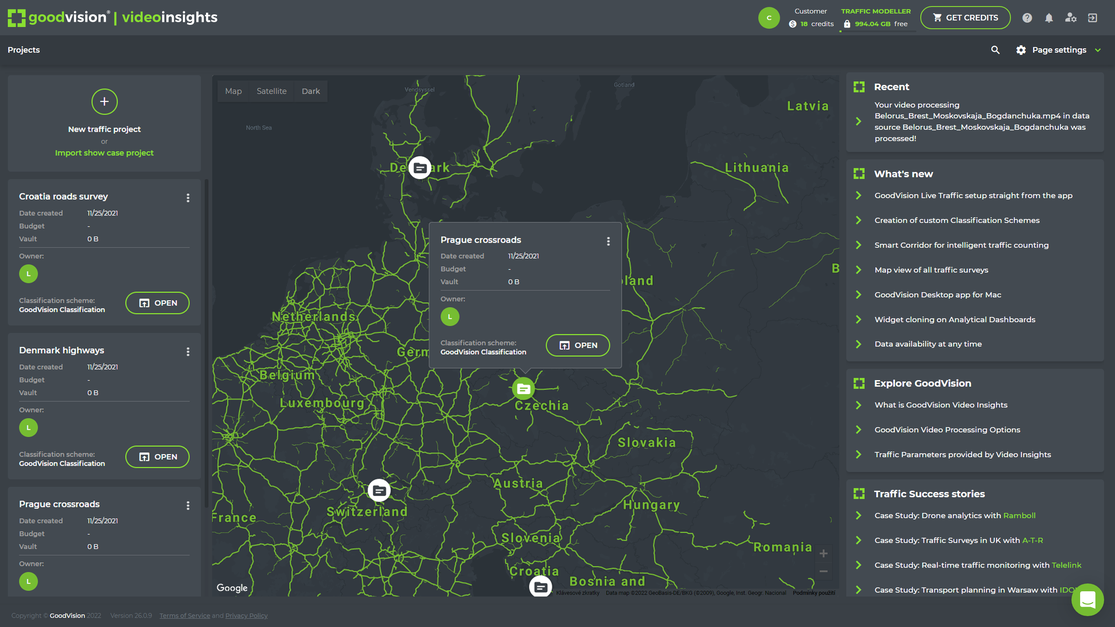The image size is (1115, 627).
Task: Open the Telelink case study link
Action: [1067, 565]
